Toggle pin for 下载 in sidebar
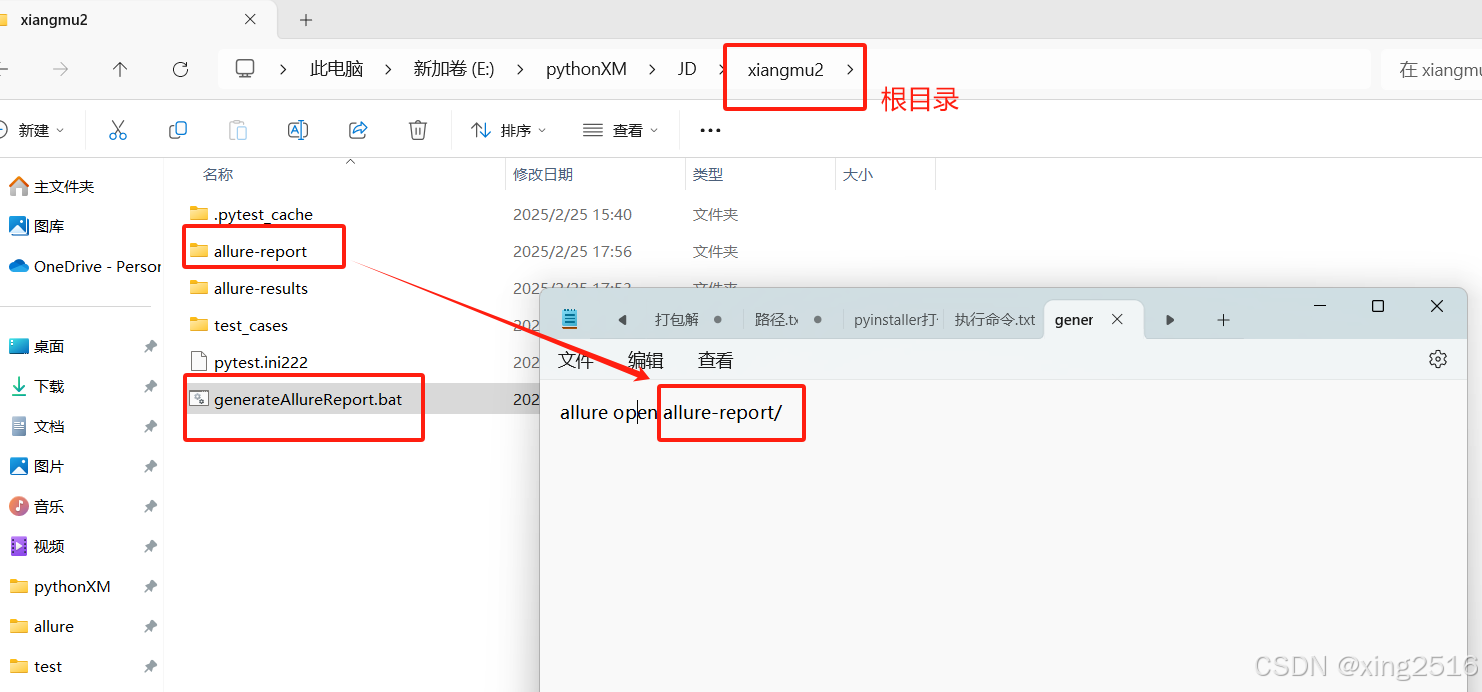Viewport: 1482px width, 692px height. tap(150, 386)
